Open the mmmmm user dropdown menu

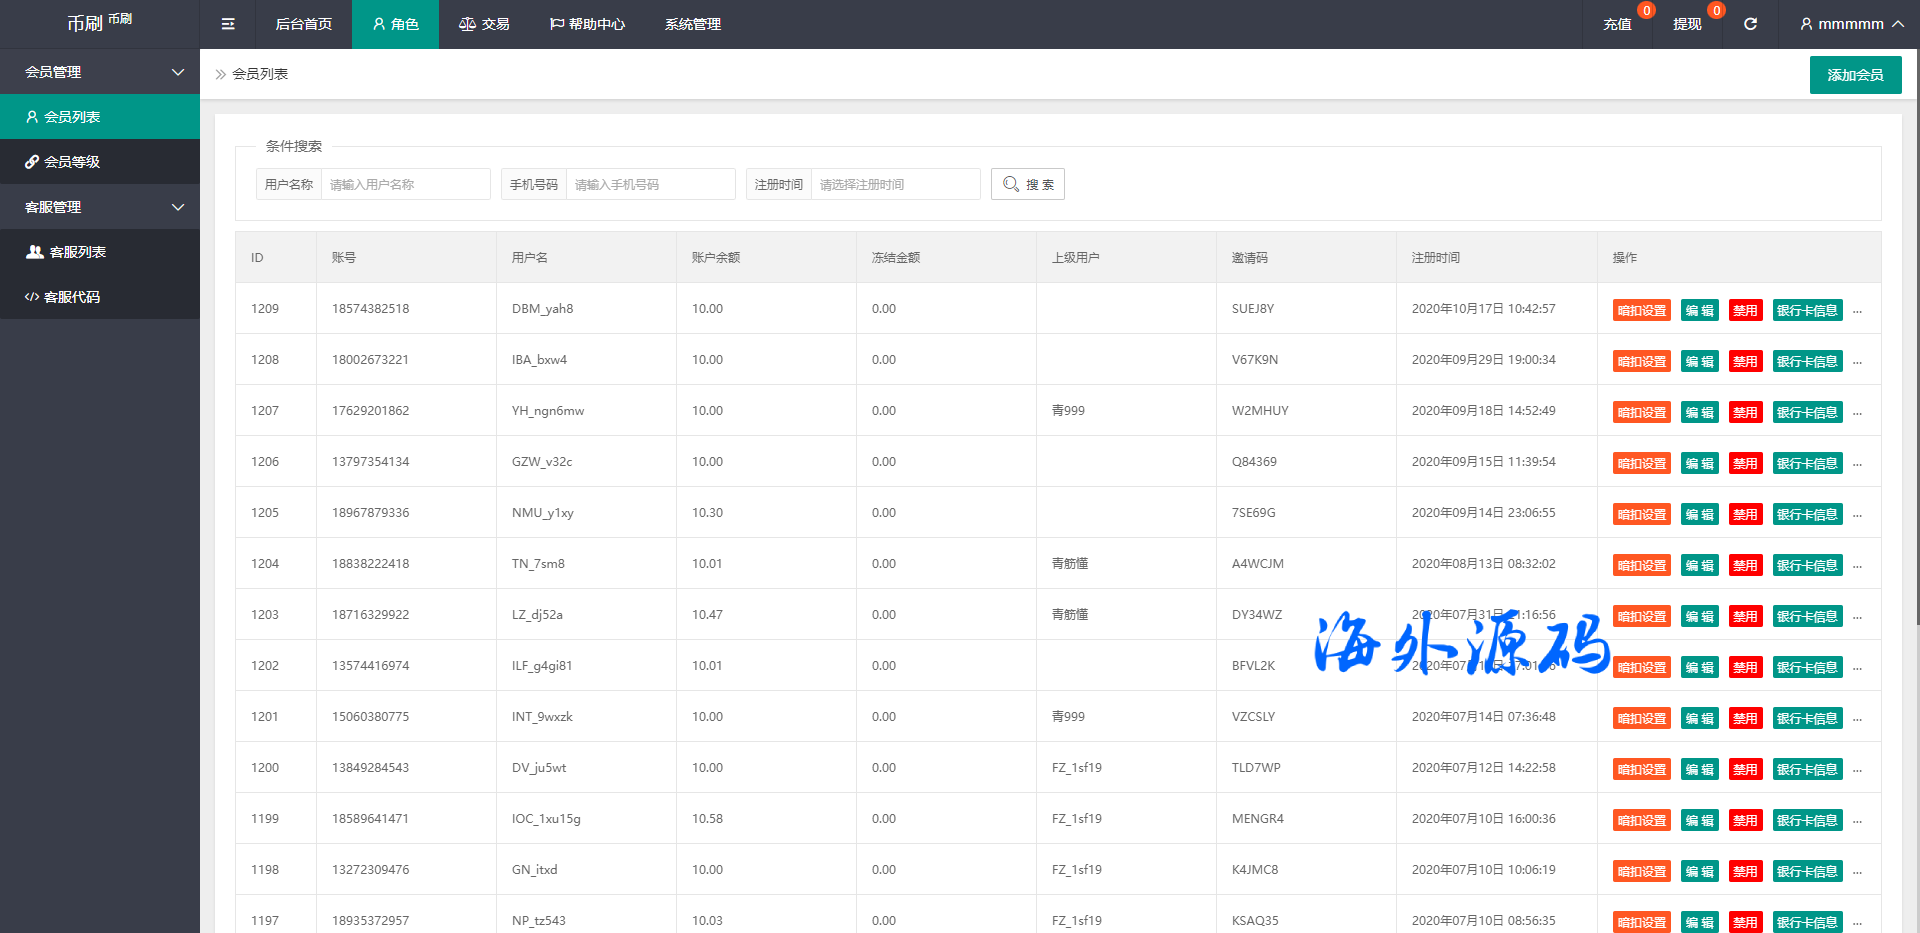point(1850,24)
